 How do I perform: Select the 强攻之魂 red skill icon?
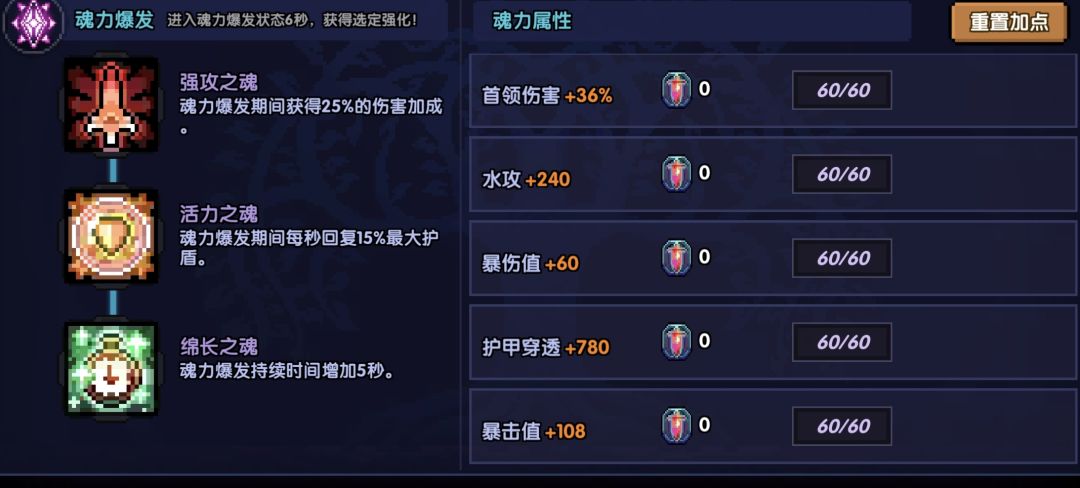[x=111, y=105]
